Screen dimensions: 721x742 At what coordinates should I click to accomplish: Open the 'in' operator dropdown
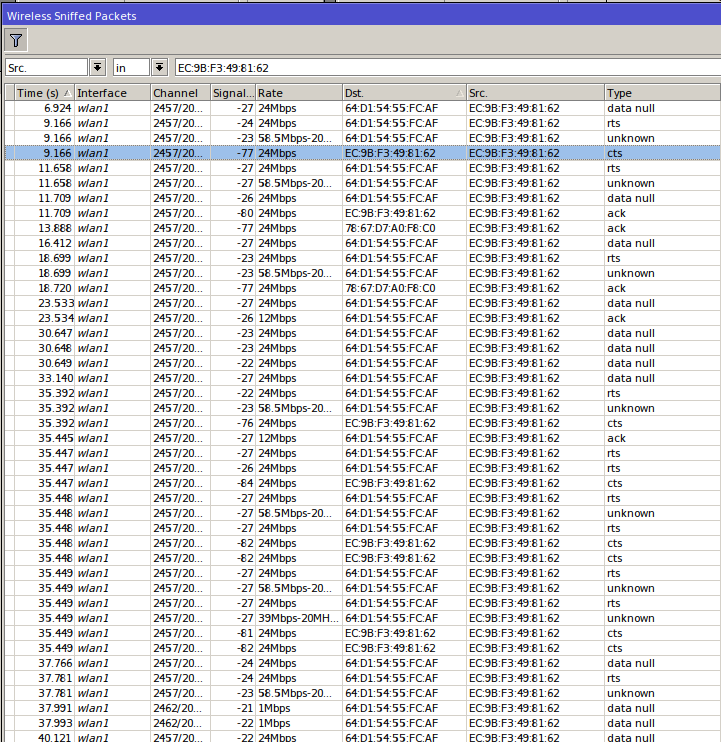159,68
